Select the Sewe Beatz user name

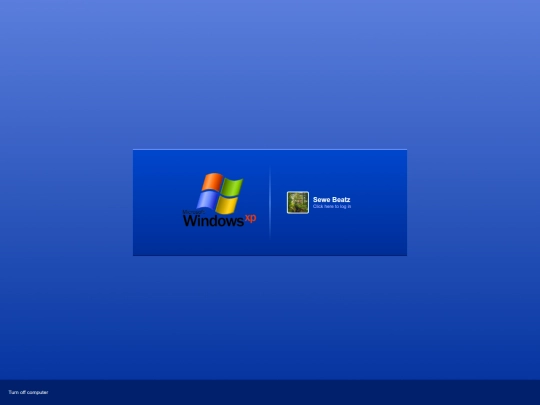pyautogui.click(x=331, y=199)
